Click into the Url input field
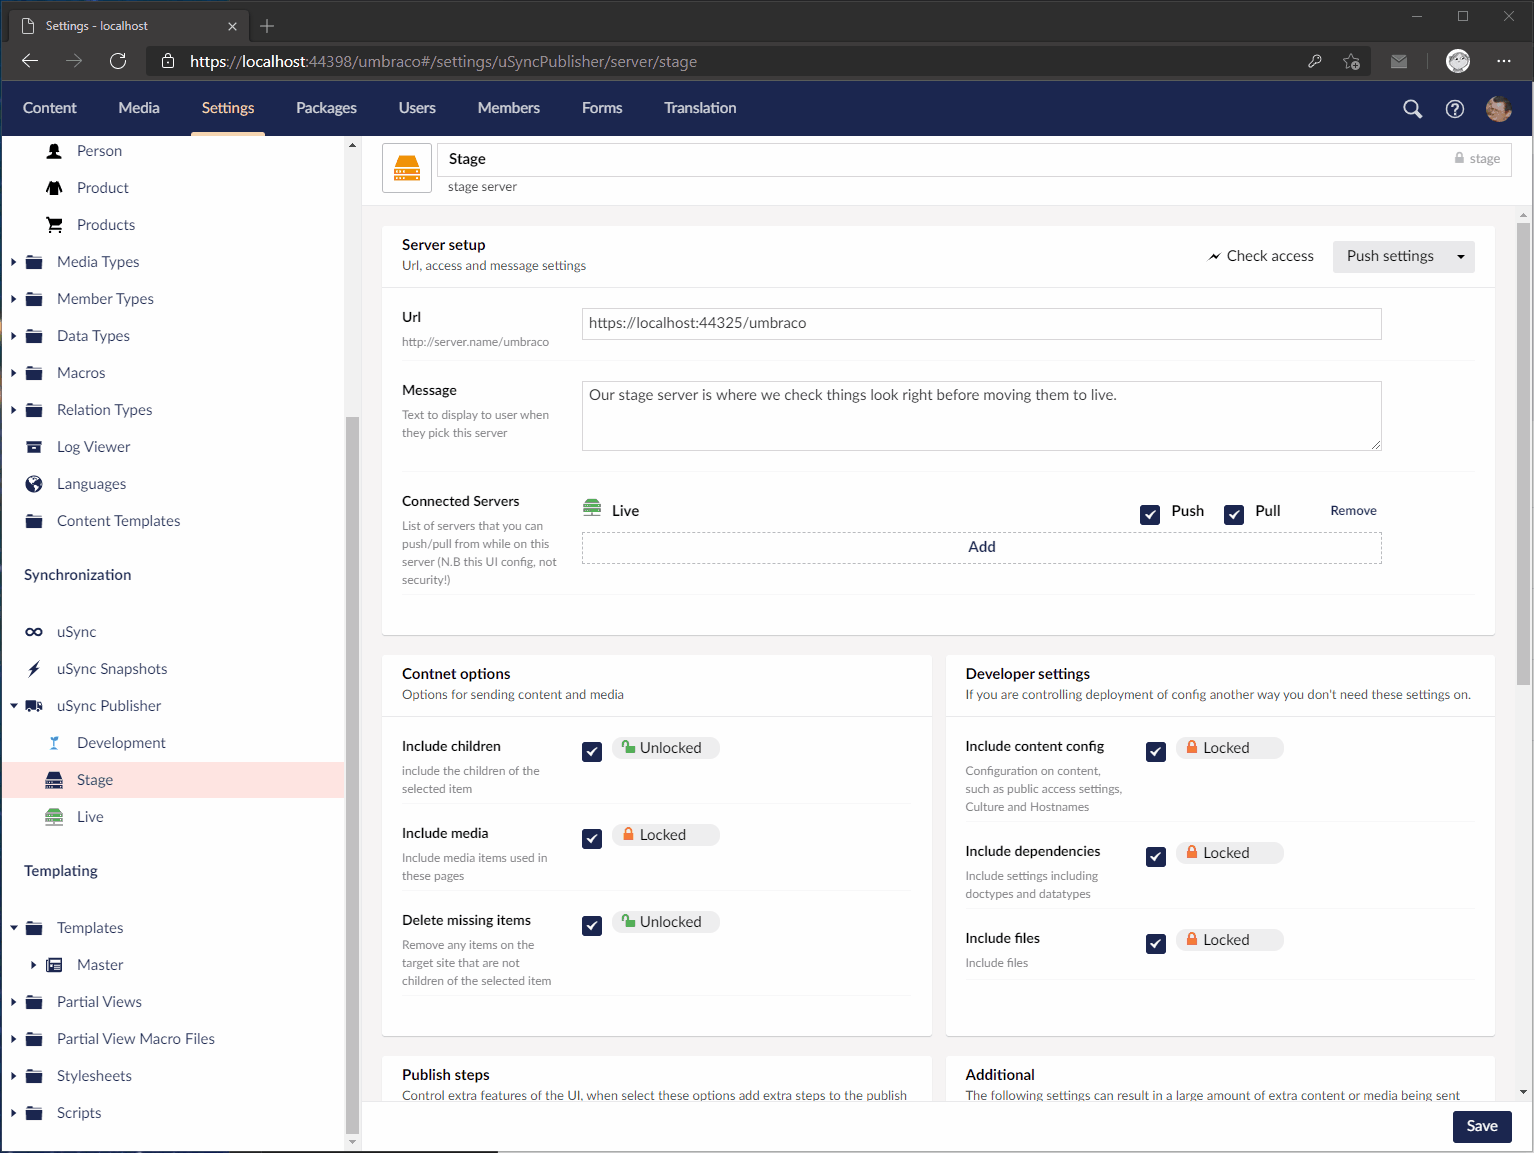Image resolution: width=1534 pixels, height=1153 pixels. pyautogui.click(x=980, y=323)
